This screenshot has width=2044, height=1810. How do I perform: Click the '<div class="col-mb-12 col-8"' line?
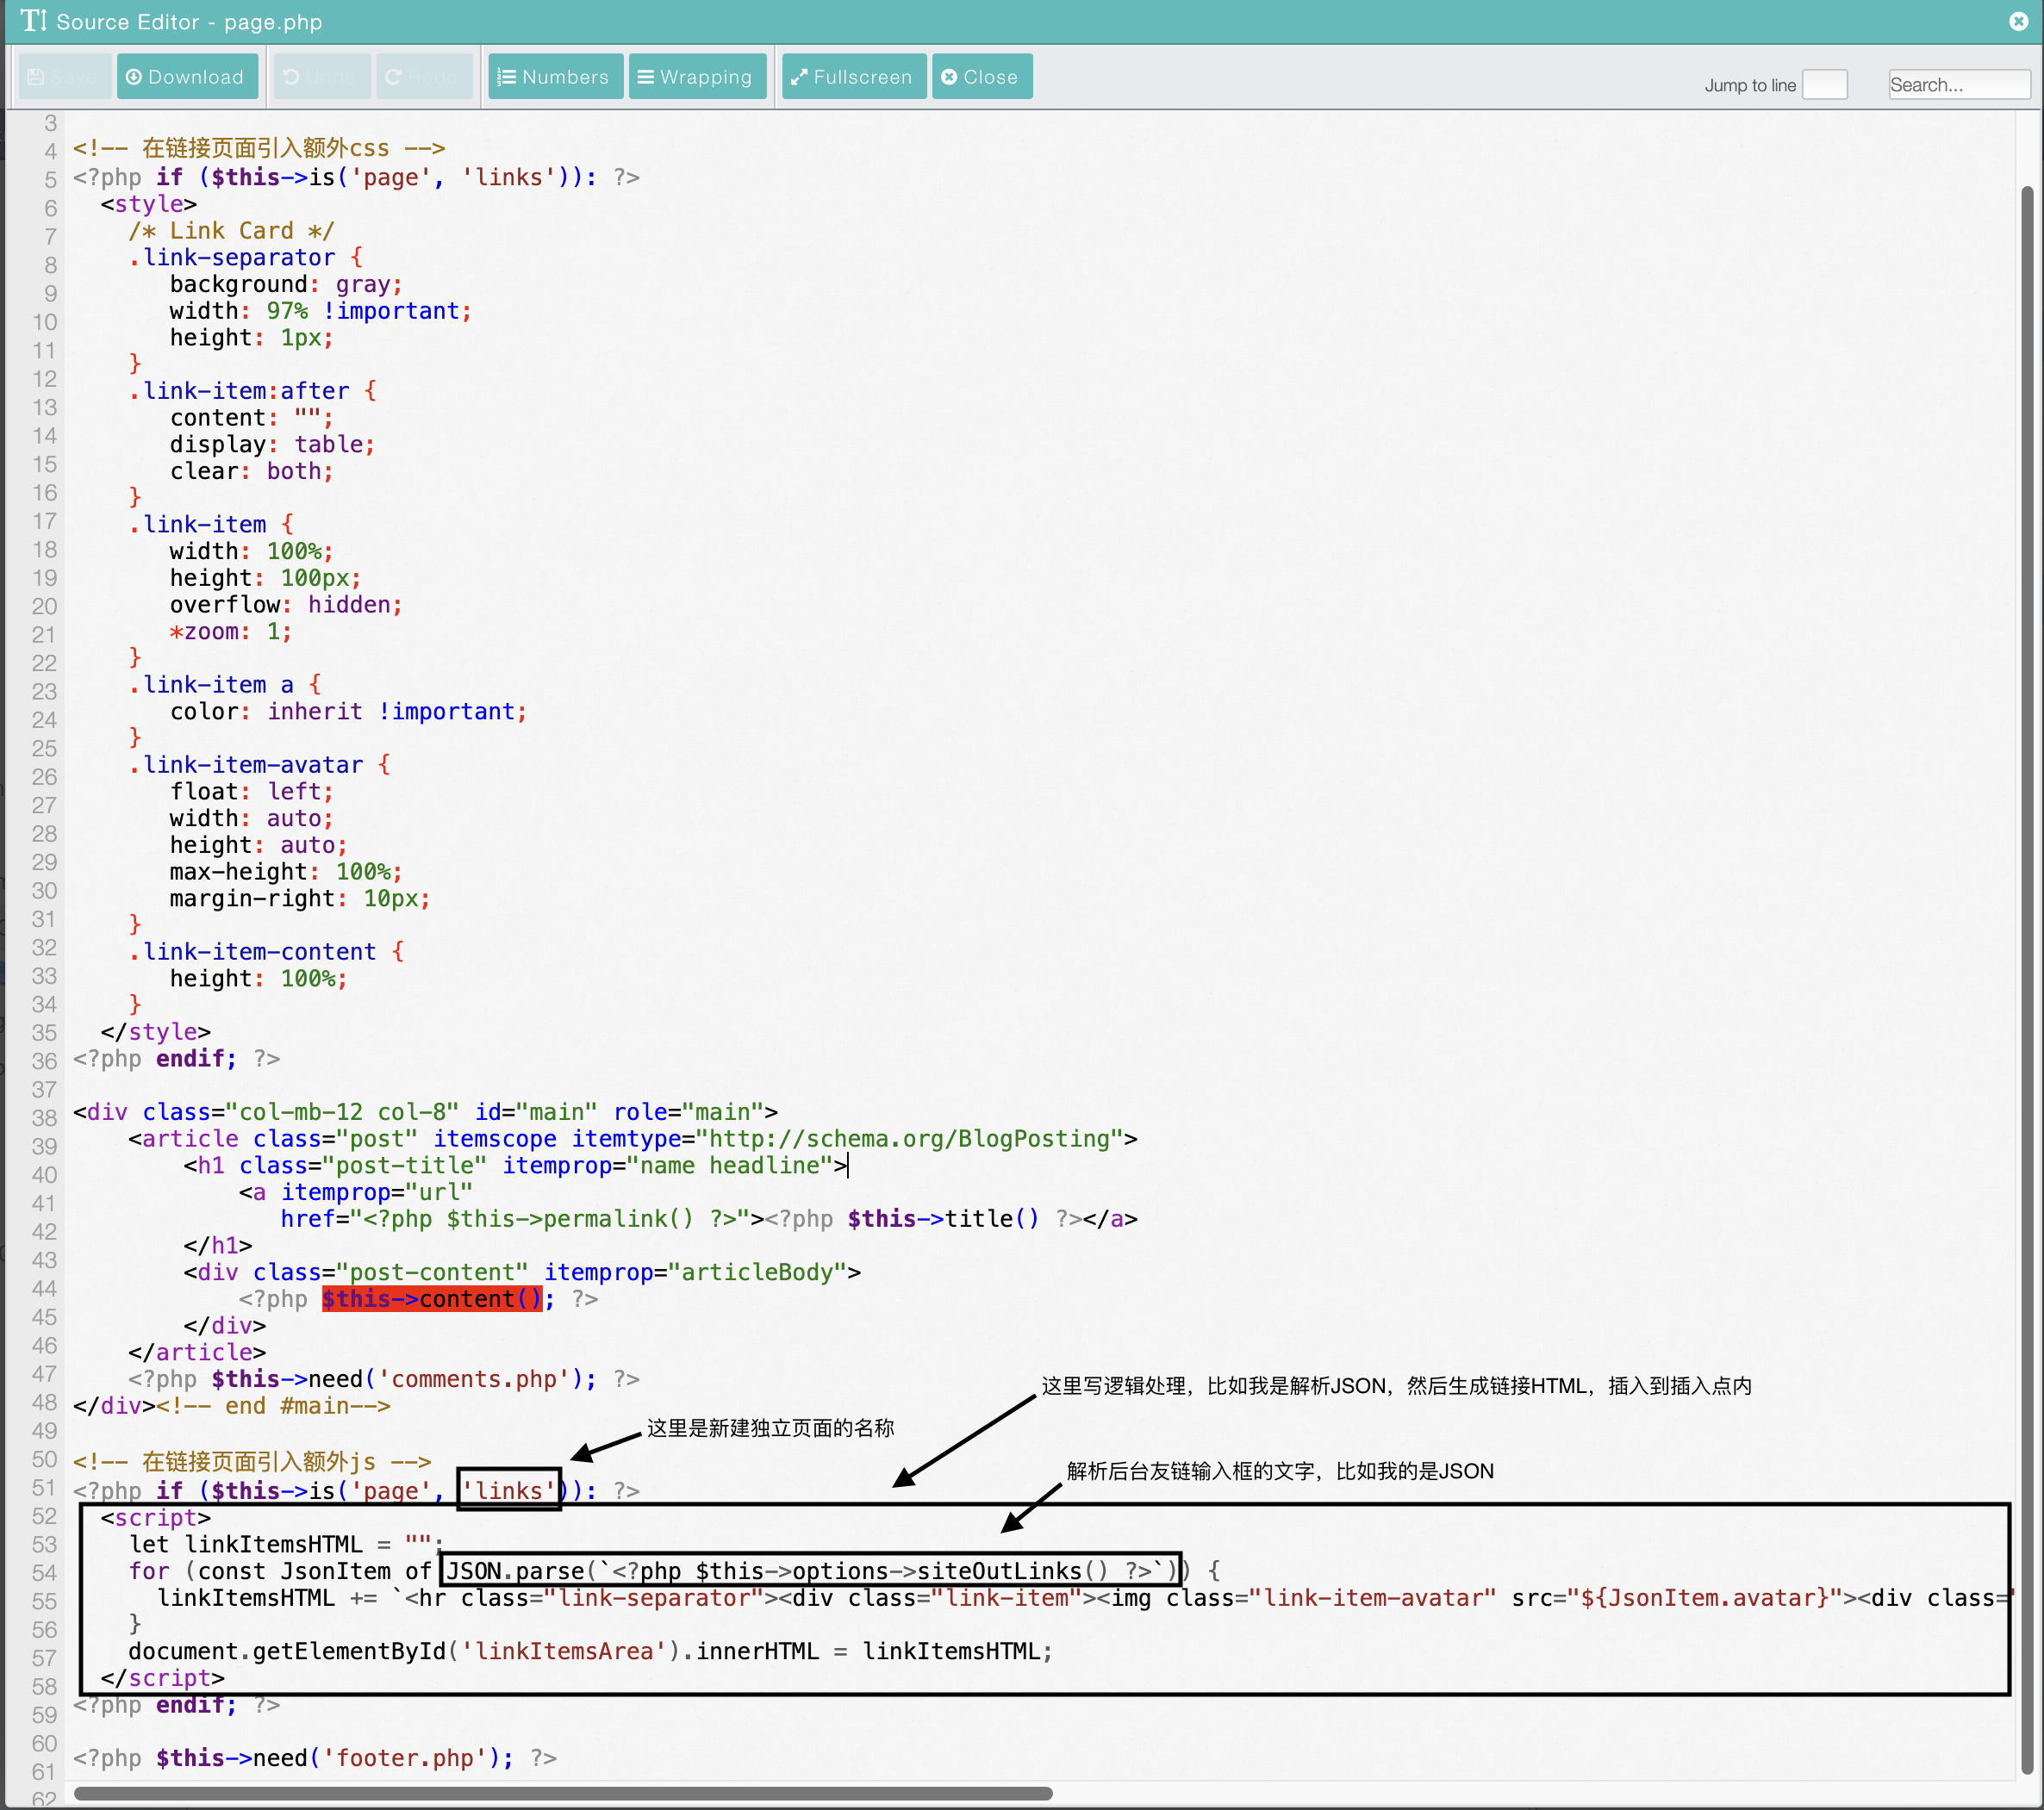tap(425, 1112)
